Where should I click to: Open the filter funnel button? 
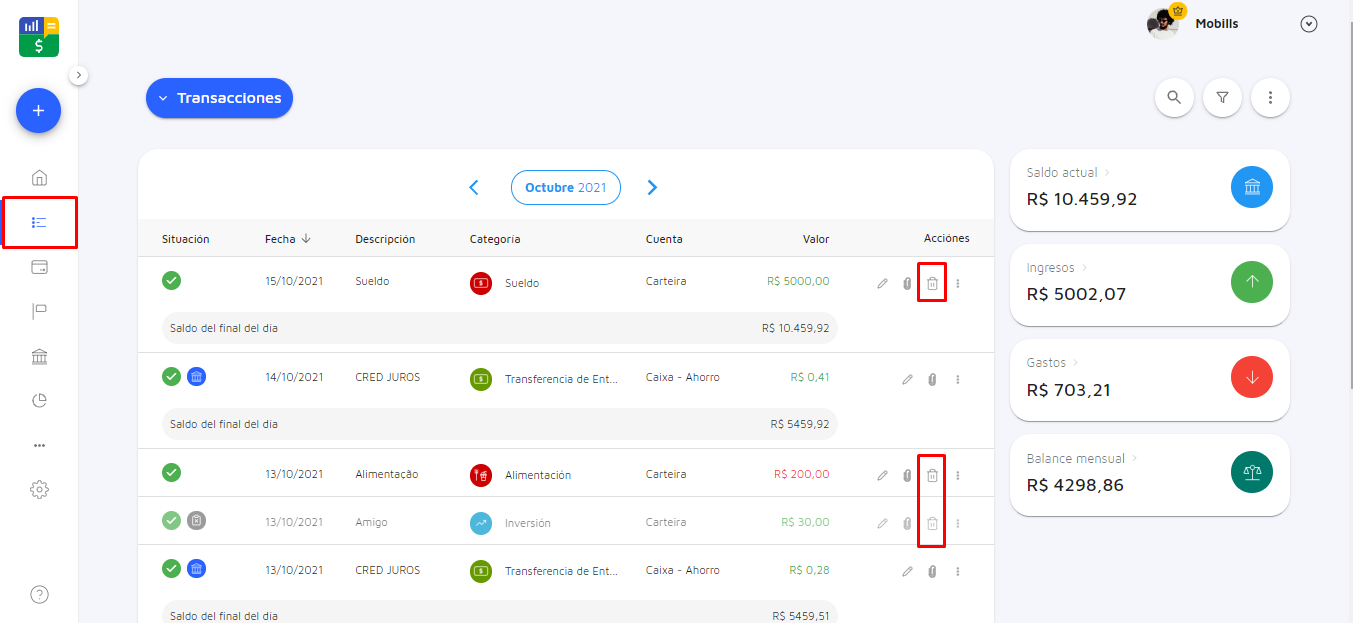coord(1222,98)
